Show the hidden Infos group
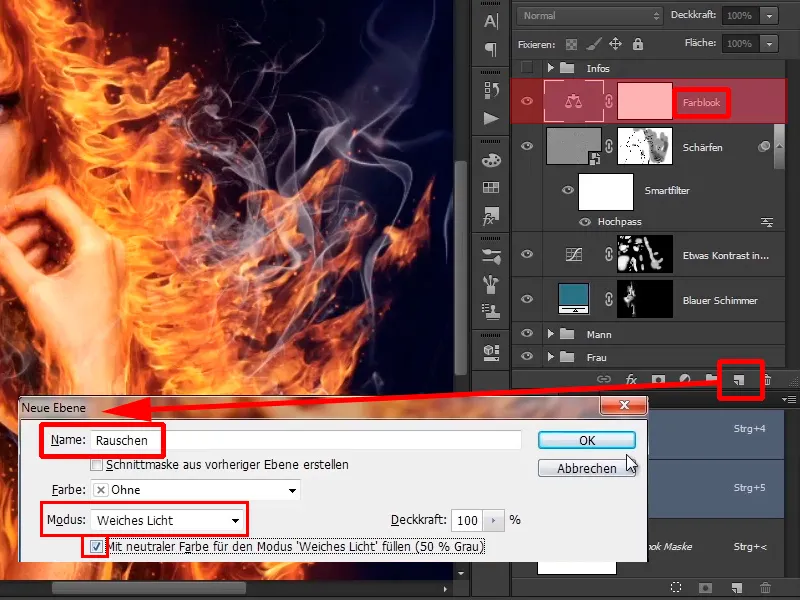Image resolution: width=800 pixels, height=600 pixels. [x=527, y=67]
